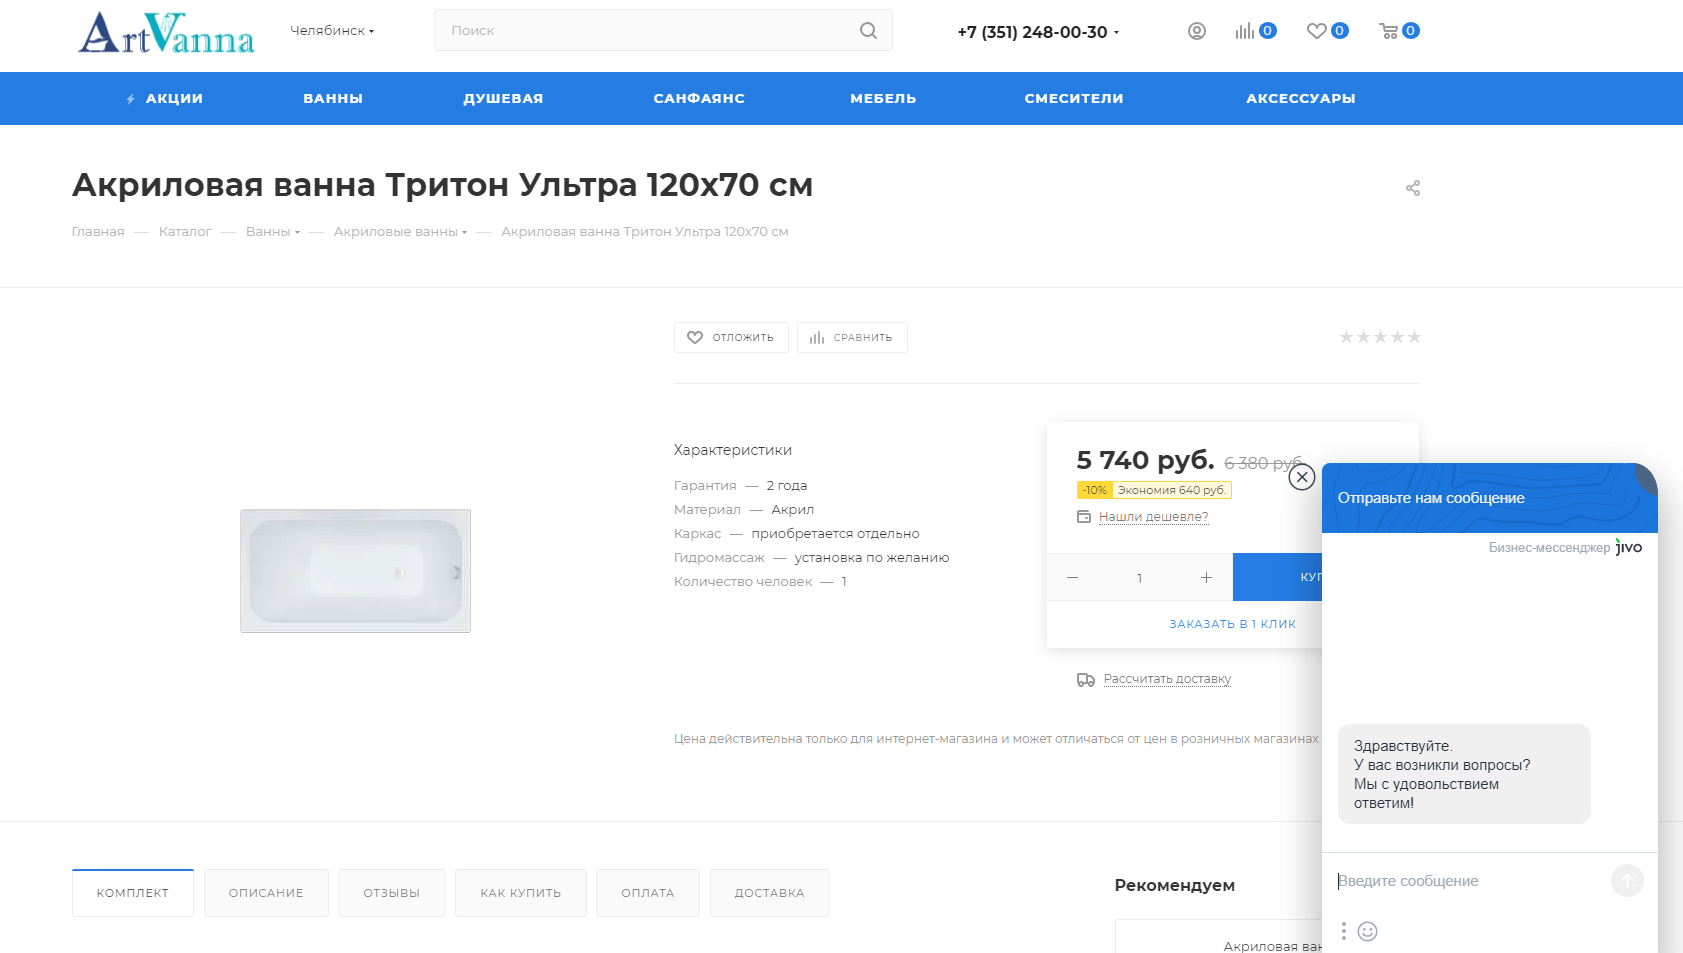Follow the Рассчитать доставку link
The width and height of the screenshot is (1683, 953).
[x=1167, y=679]
